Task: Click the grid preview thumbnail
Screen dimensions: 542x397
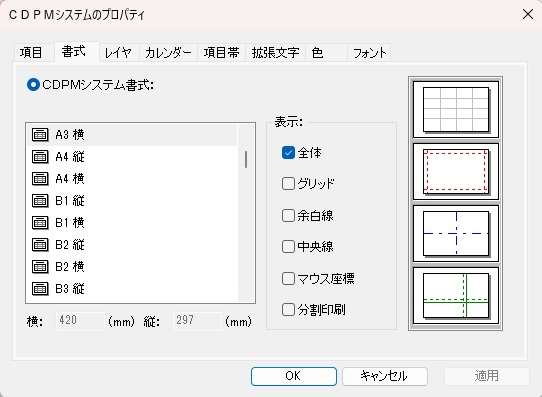Action: (x=456, y=110)
